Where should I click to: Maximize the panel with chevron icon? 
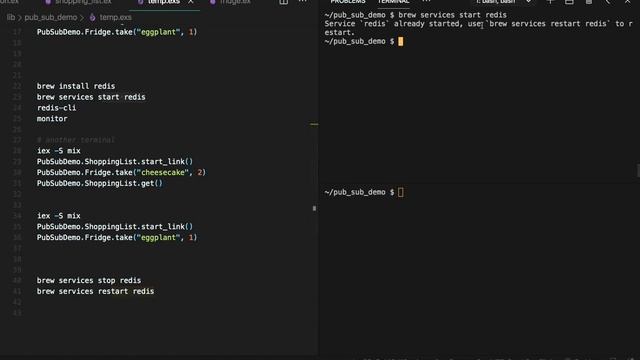(x=608, y=2)
